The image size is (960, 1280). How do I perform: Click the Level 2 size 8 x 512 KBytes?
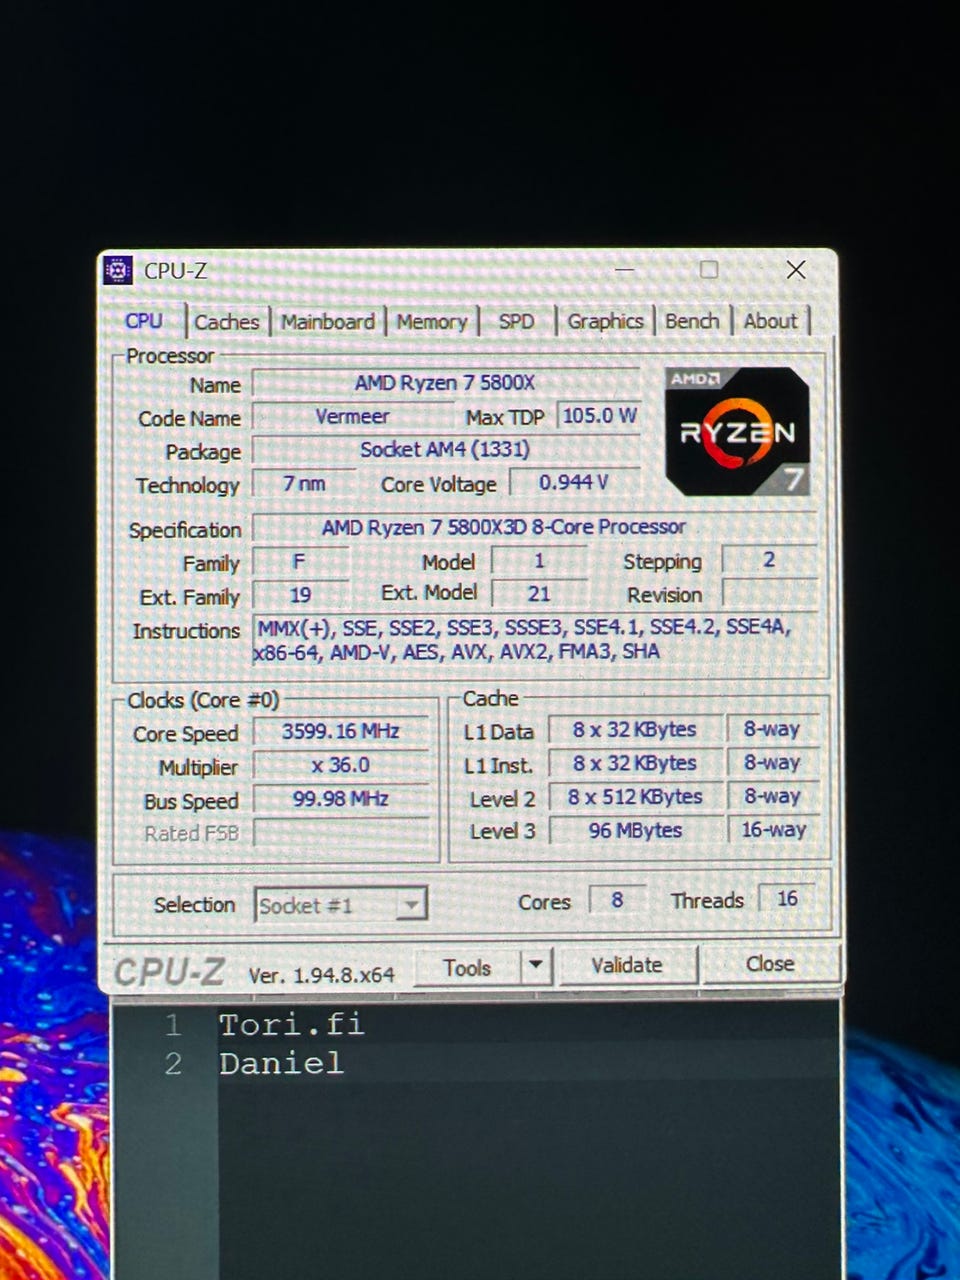(635, 797)
